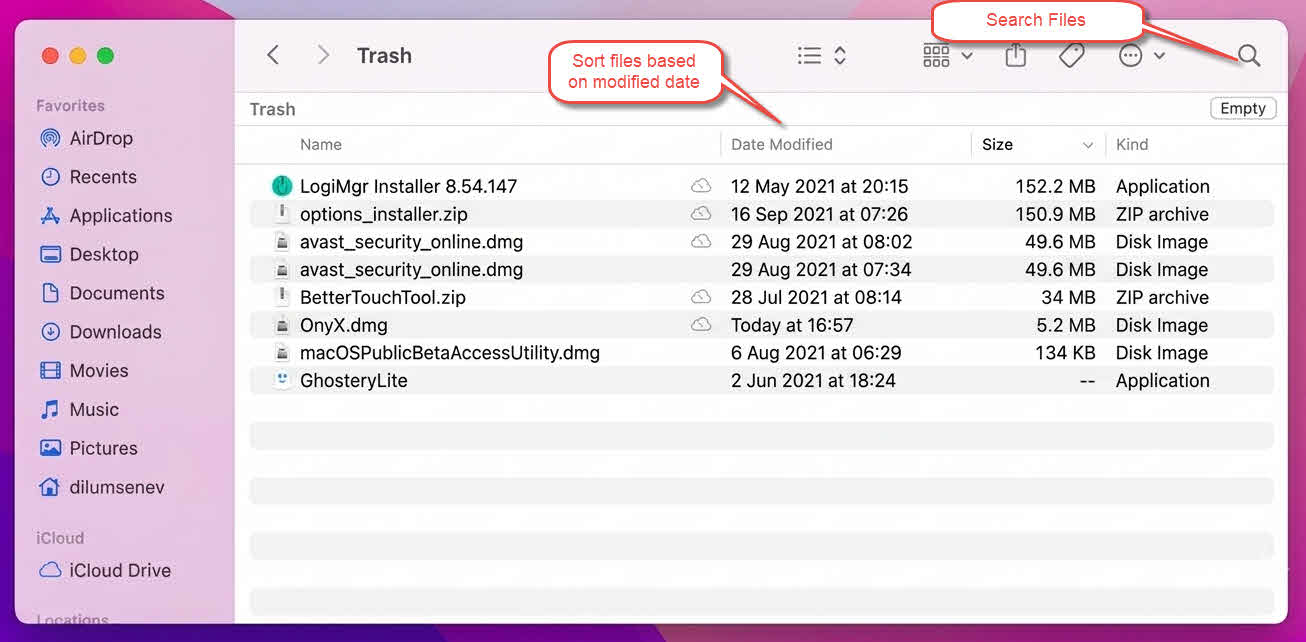Click the LogiMgr Installer green app icon
The image size is (1306, 642).
[282, 186]
